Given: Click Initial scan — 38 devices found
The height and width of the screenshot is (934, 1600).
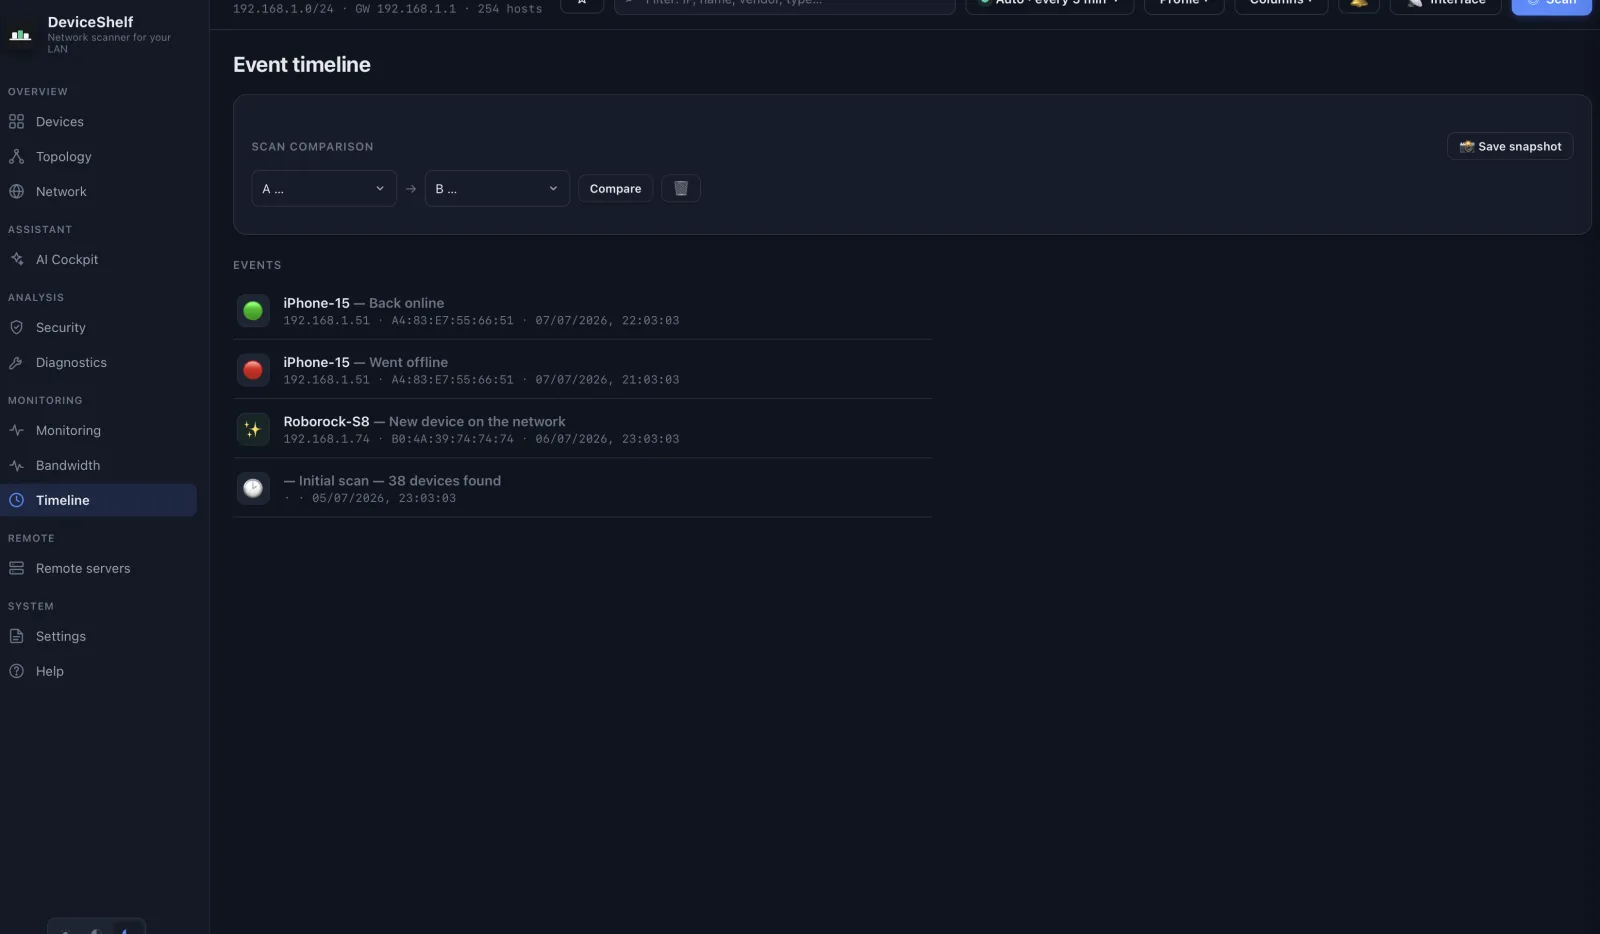Looking at the screenshot, I should [x=392, y=481].
